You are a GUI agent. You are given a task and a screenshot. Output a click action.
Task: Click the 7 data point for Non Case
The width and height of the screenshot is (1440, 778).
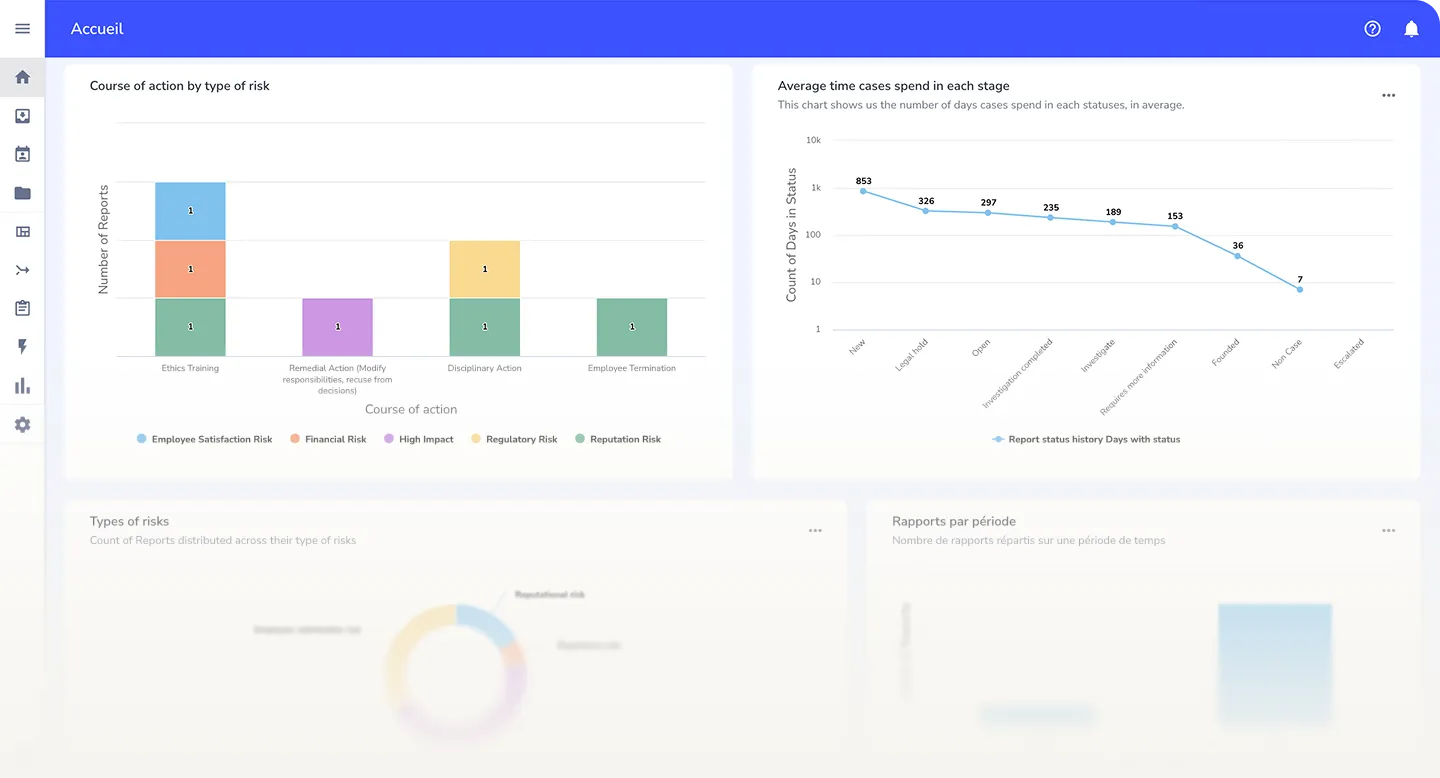click(x=1300, y=289)
